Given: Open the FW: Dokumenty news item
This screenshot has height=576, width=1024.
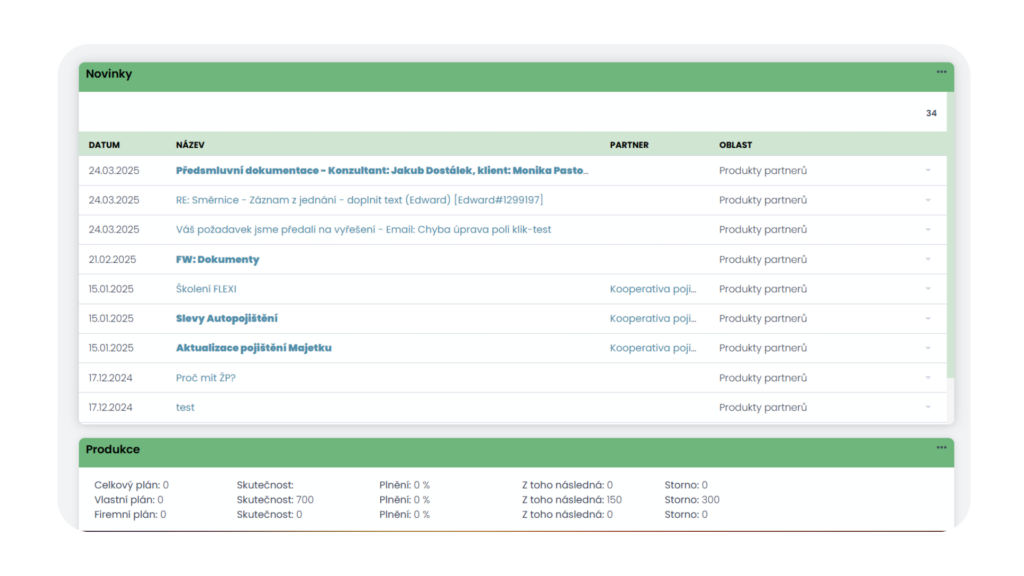Looking at the screenshot, I should tap(217, 260).
